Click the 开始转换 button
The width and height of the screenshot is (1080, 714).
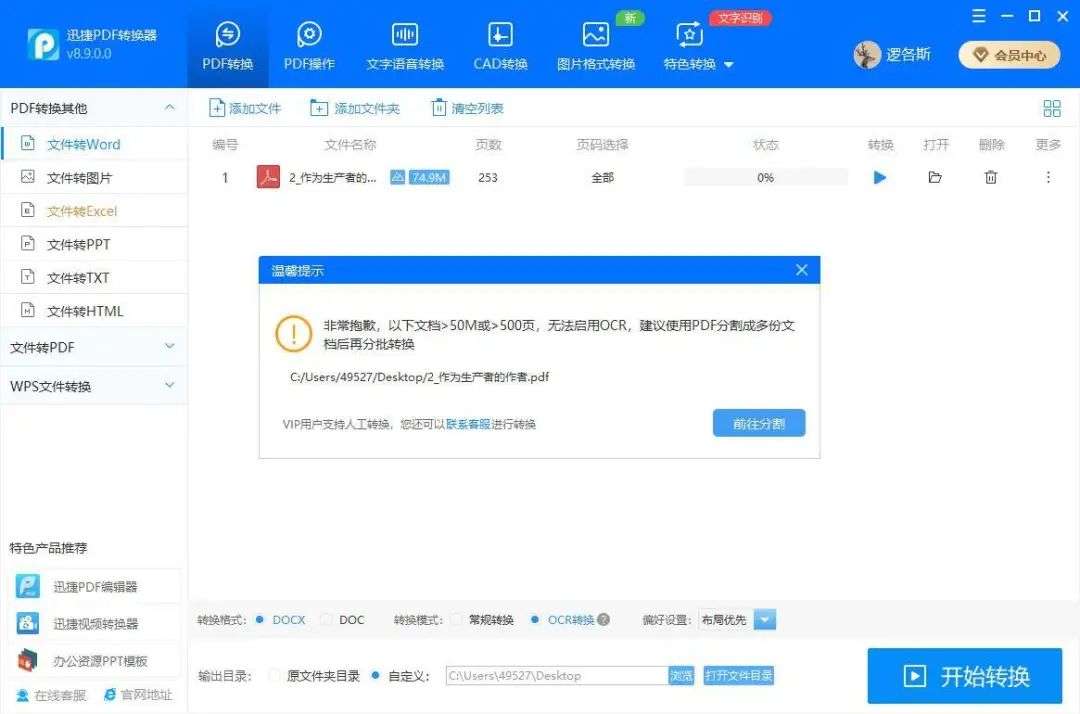(964, 676)
